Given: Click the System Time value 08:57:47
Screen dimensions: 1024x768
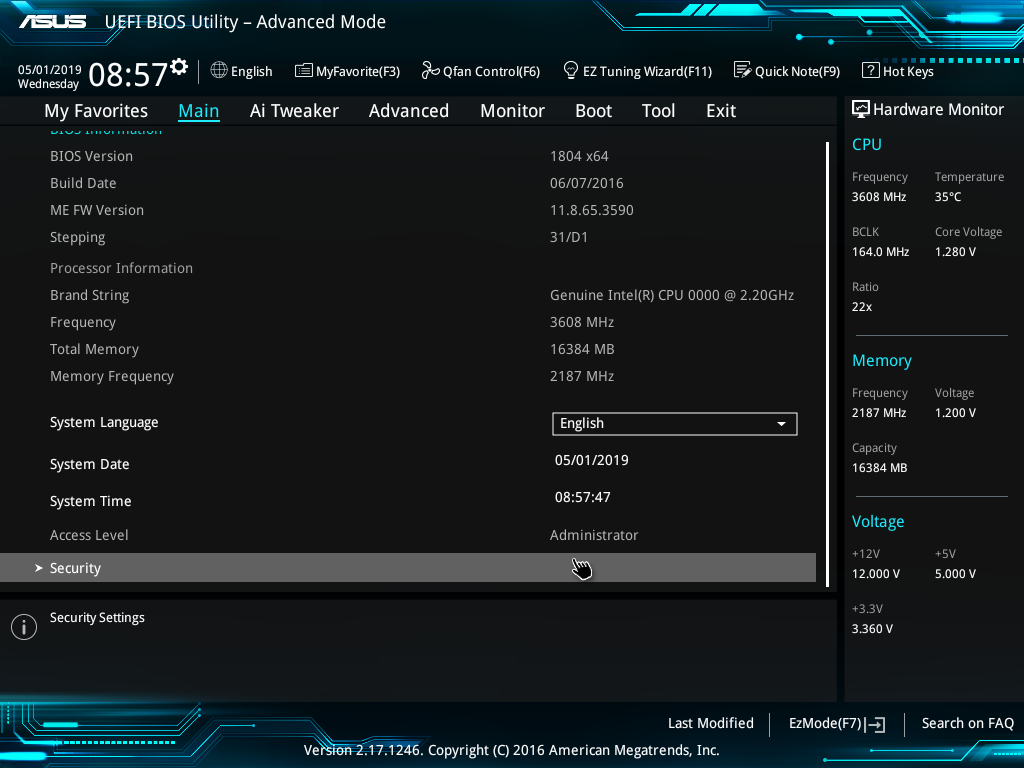Looking at the screenshot, I should coord(583,498).
